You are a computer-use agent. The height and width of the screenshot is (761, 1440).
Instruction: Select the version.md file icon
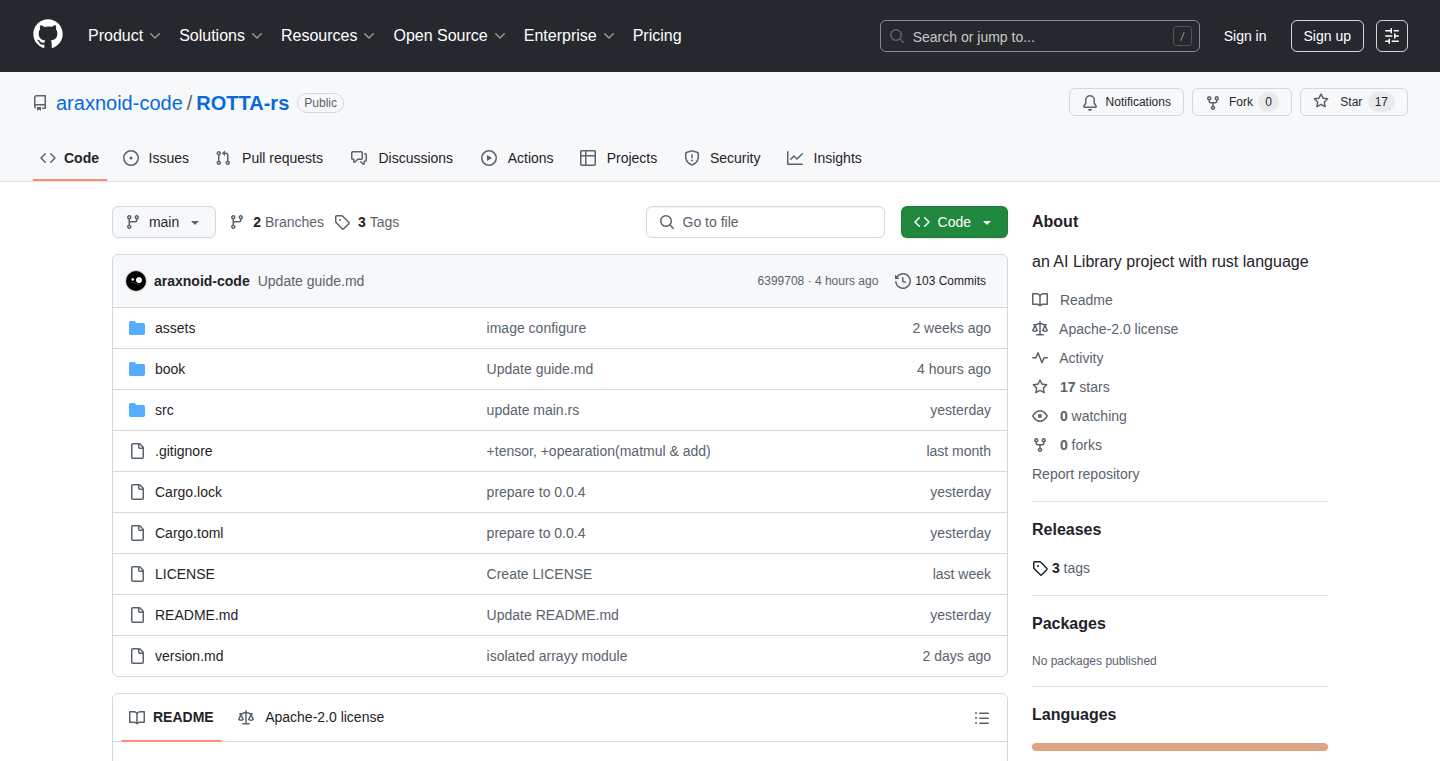tap(137, 656)
